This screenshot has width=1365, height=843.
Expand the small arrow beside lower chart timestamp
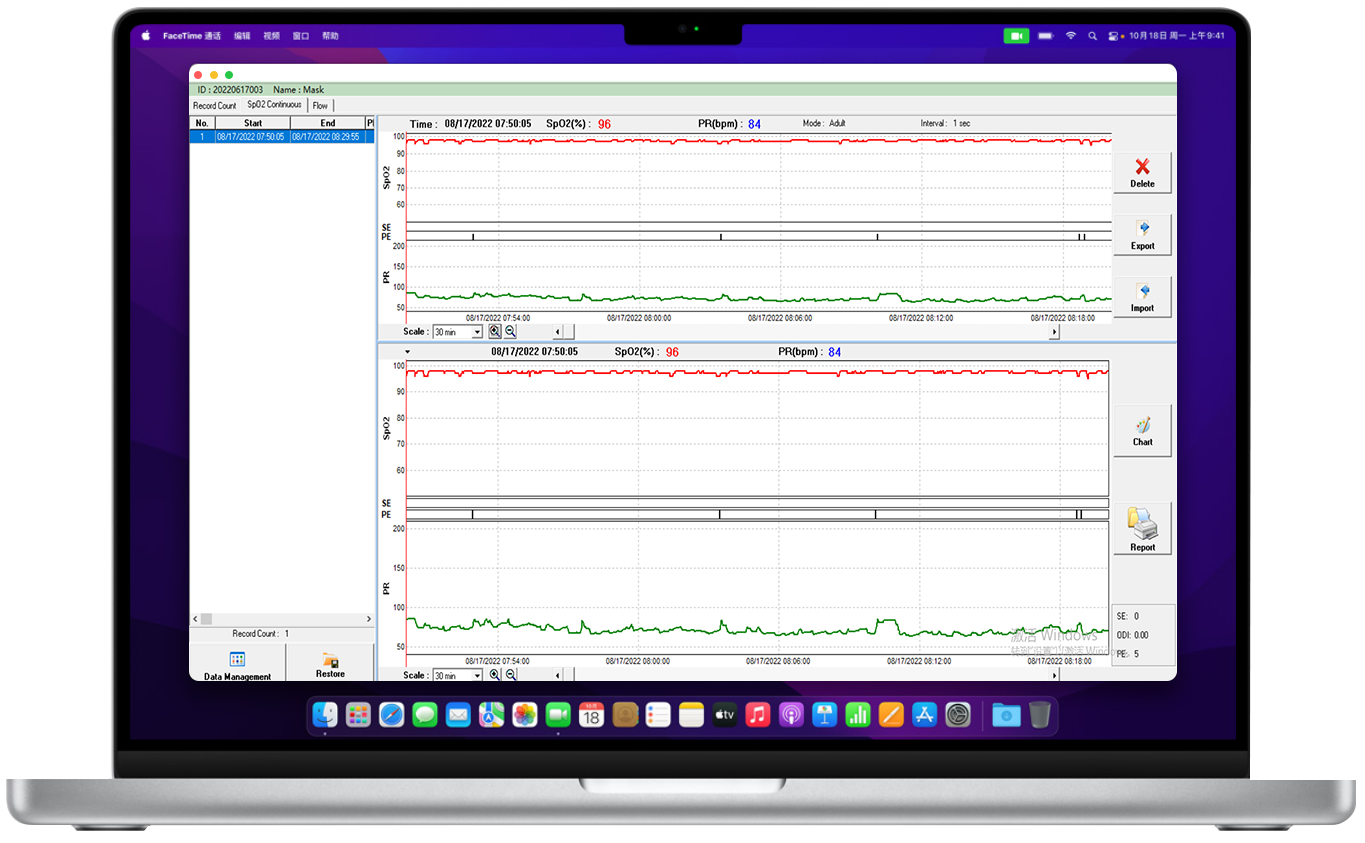pos(408,352)
